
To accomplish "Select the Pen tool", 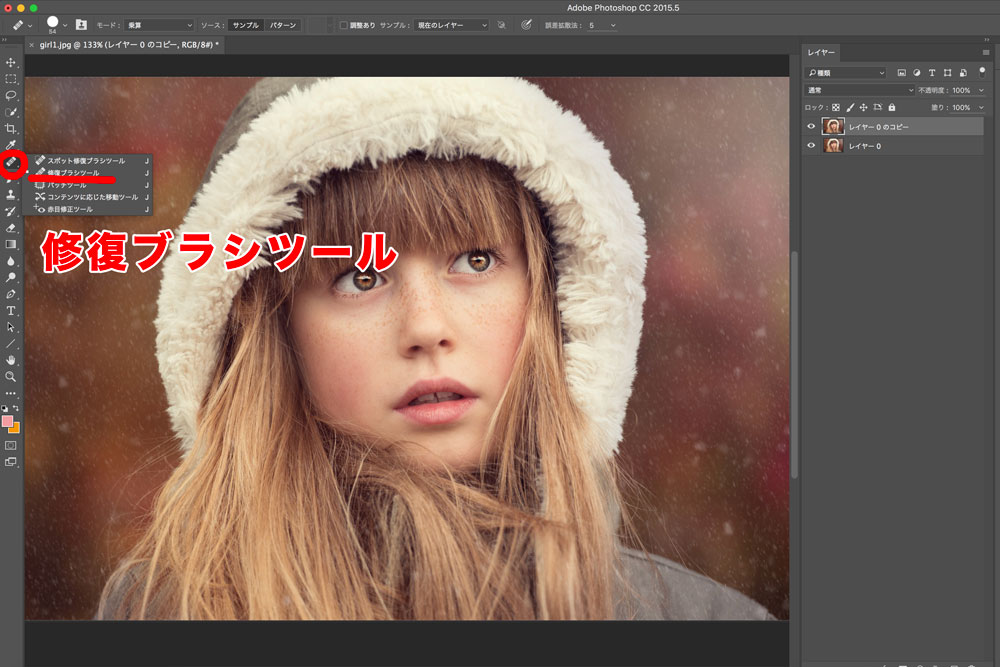I will coord(11,294).
